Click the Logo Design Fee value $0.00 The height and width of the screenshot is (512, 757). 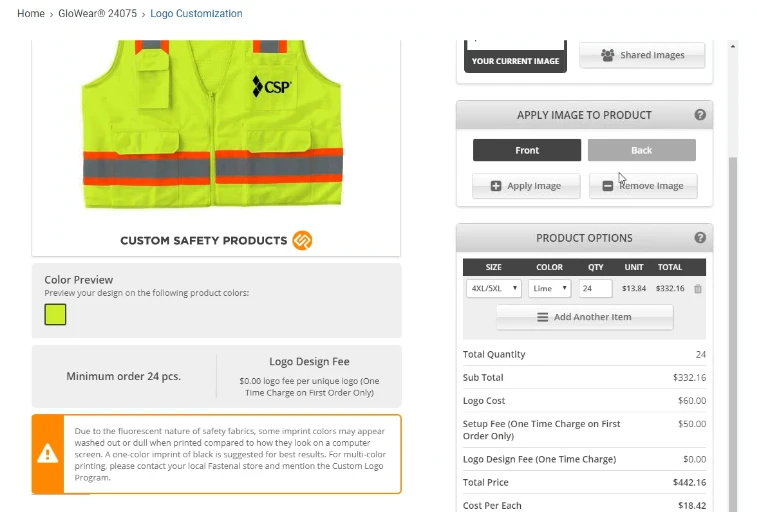tap(694, 459)
